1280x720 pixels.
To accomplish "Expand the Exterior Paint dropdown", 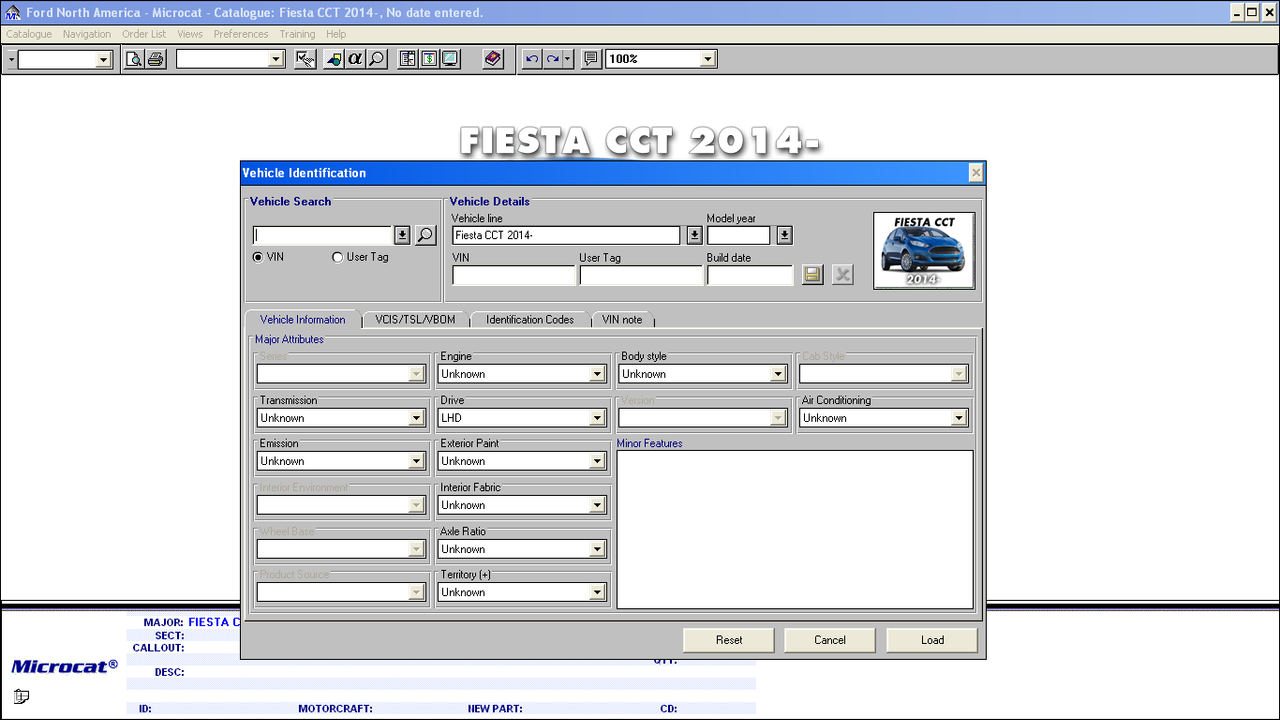I will tap(597, 461).
